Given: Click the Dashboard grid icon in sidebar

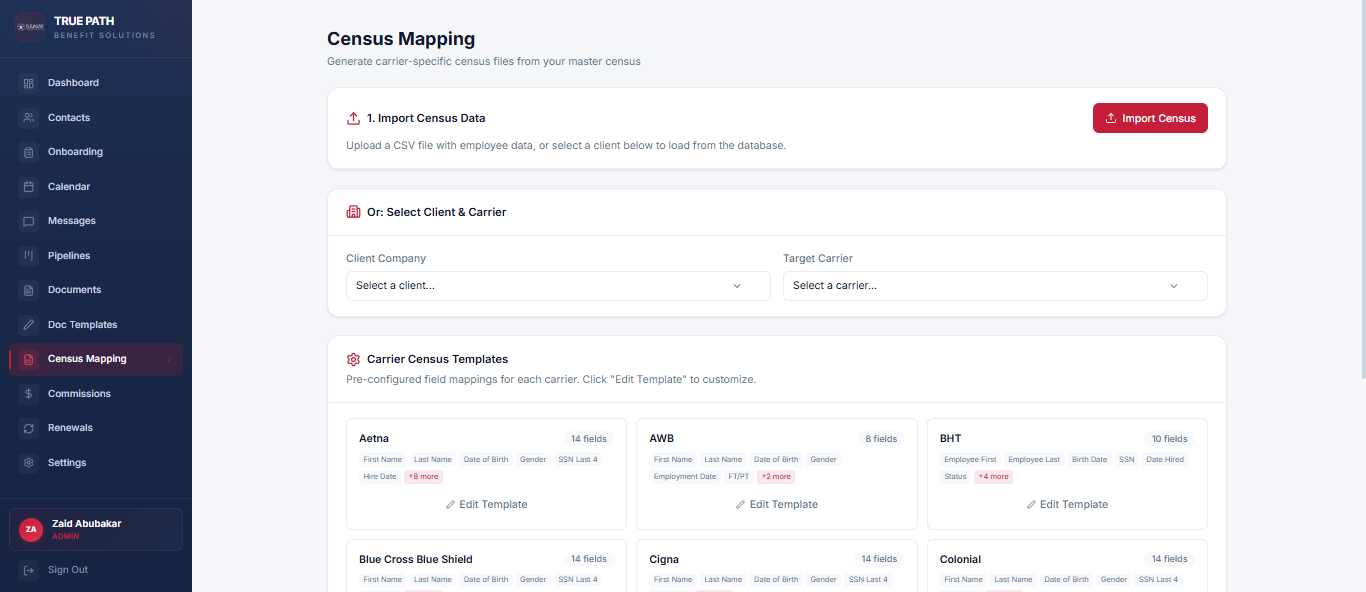Looking at the screenshot, I should [x=29, y=83].
